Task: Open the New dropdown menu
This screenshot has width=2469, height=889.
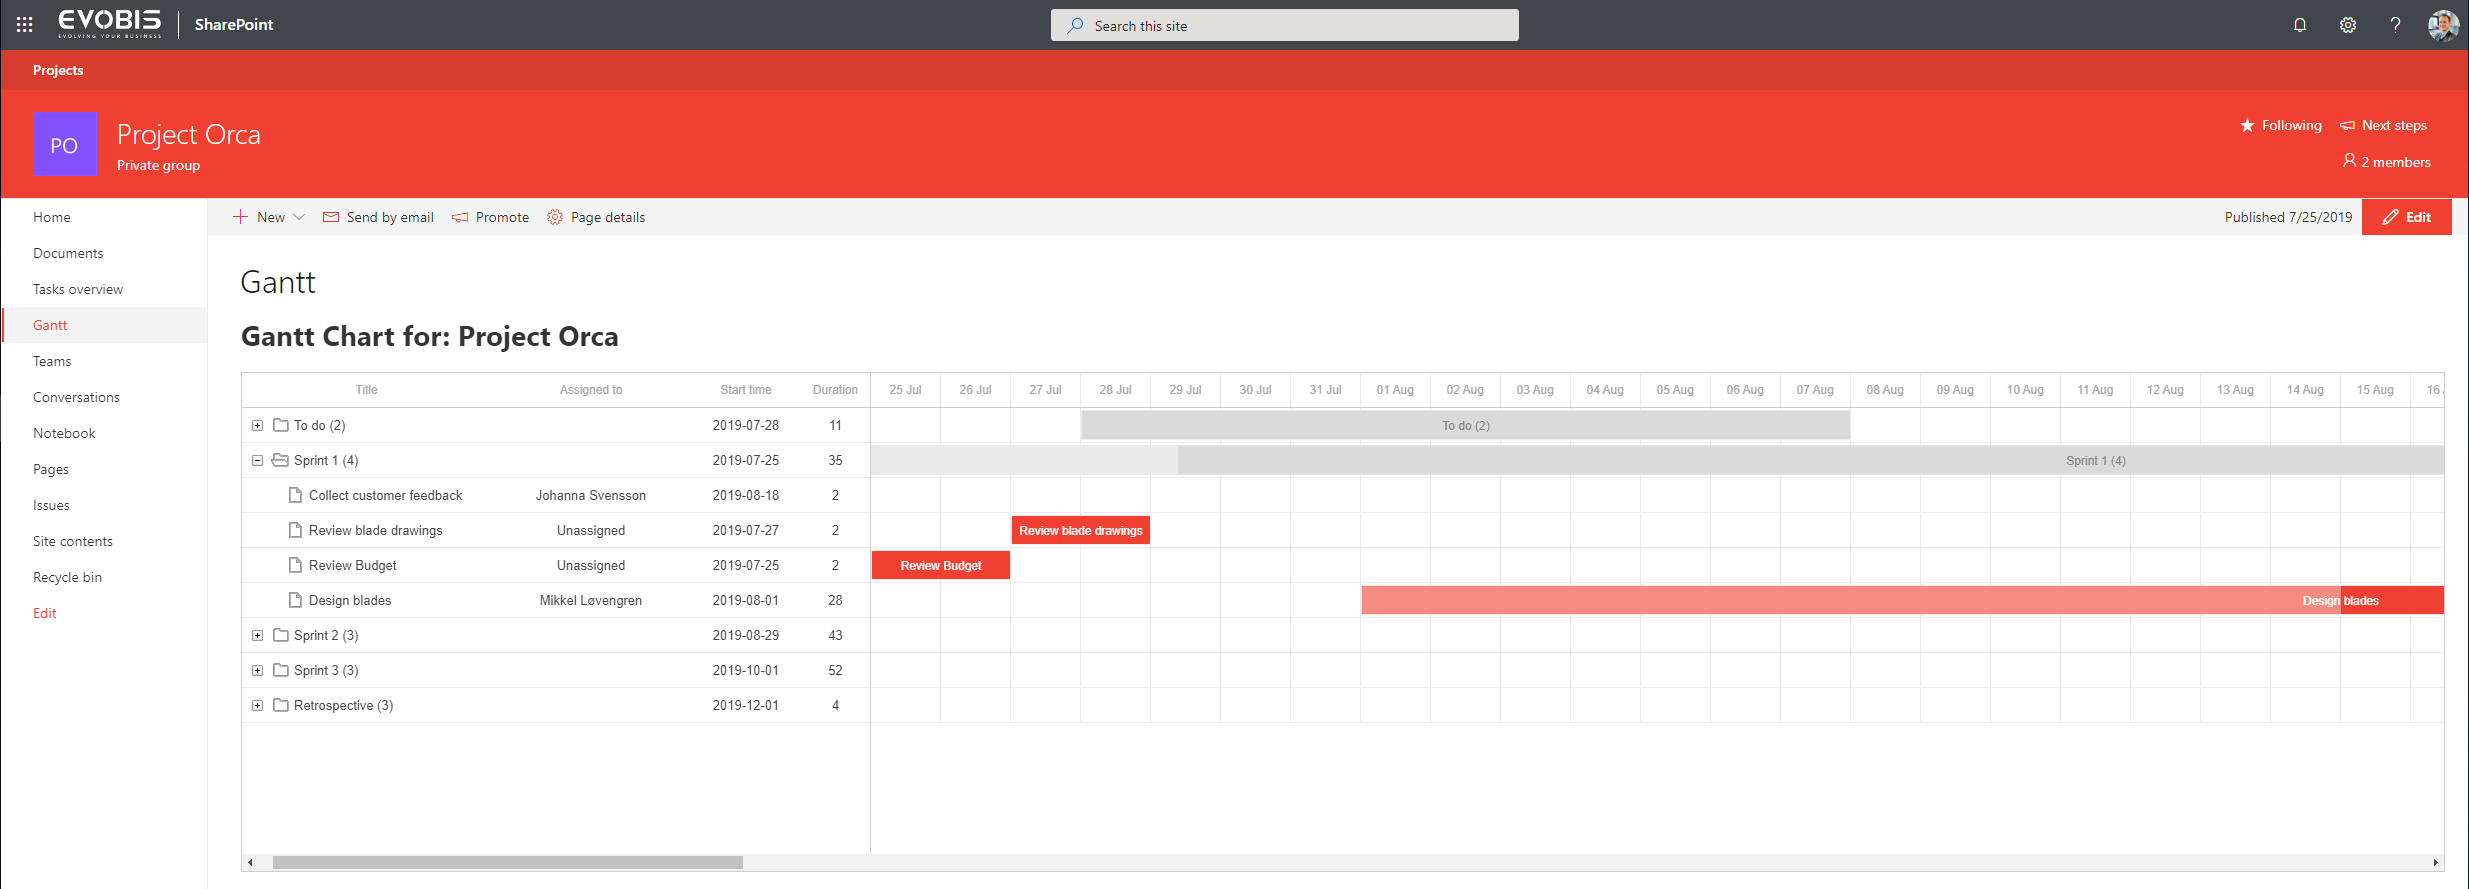Action: 299,217
